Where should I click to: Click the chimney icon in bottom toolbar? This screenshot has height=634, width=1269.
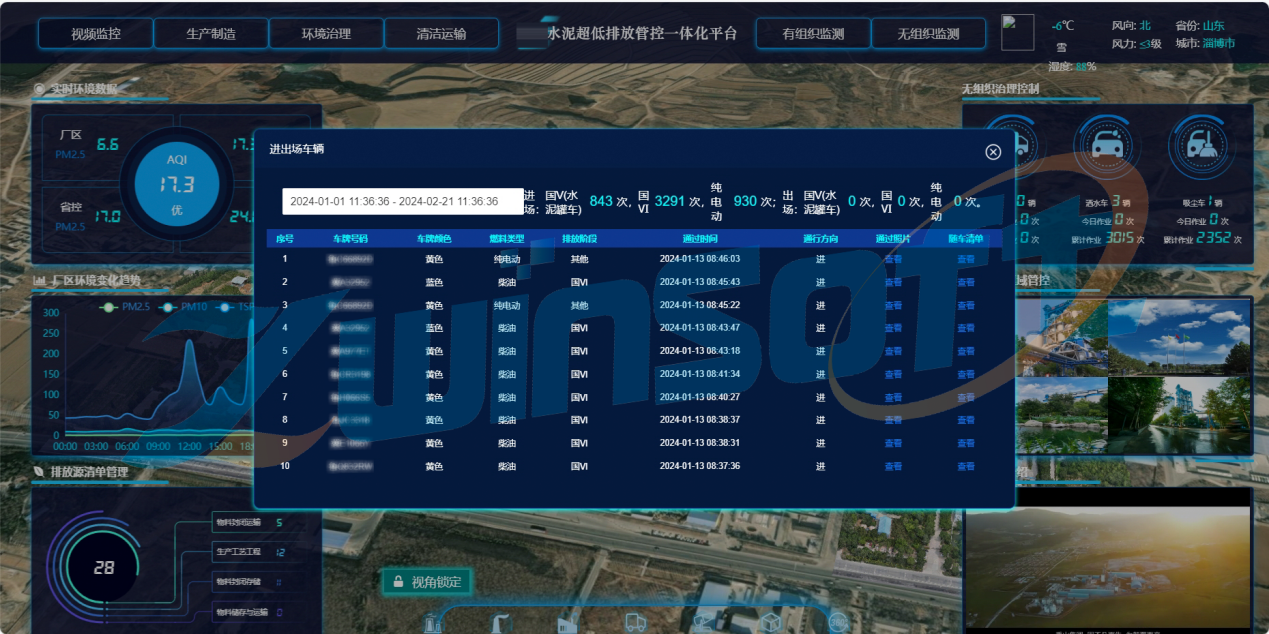499,622
